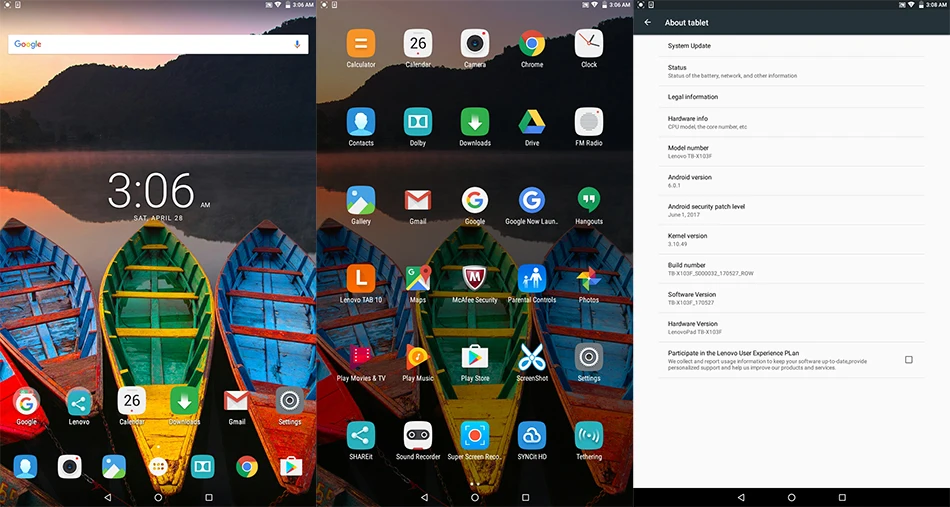Tick the Lenovo User Experience Plan checkbox
950x507 pixels.
tap(908, 360)
